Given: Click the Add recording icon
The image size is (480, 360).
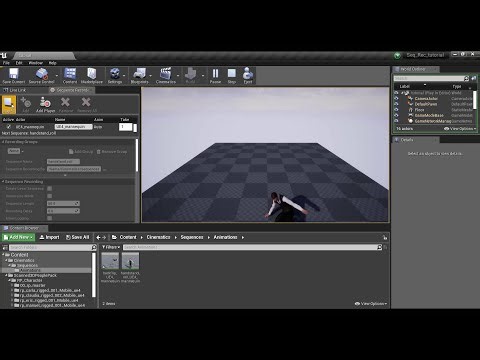Looking at the screenshot, I should pyautogui.click(x=26, y=102).
